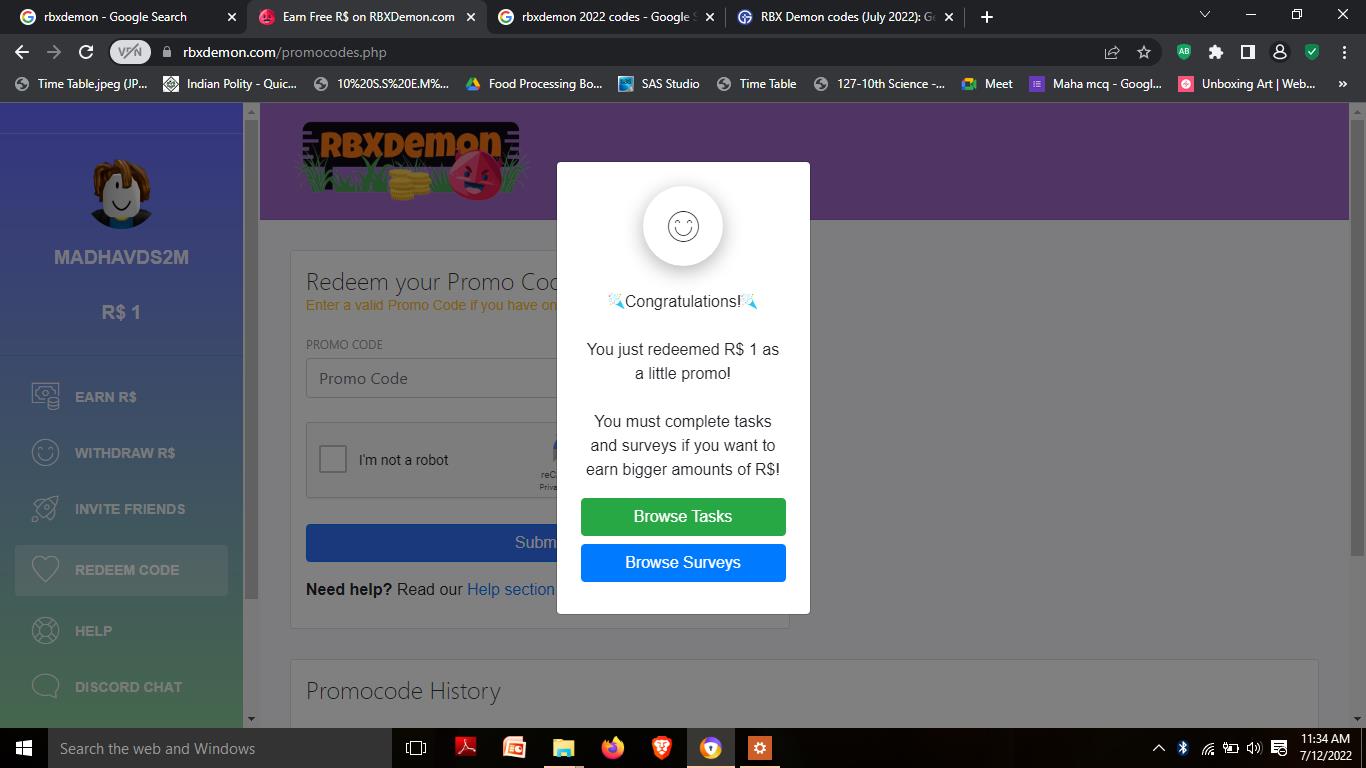1366x768 pixels.
Task: Open the Maha mcq bookmark
Action: tap(1096, 84)
